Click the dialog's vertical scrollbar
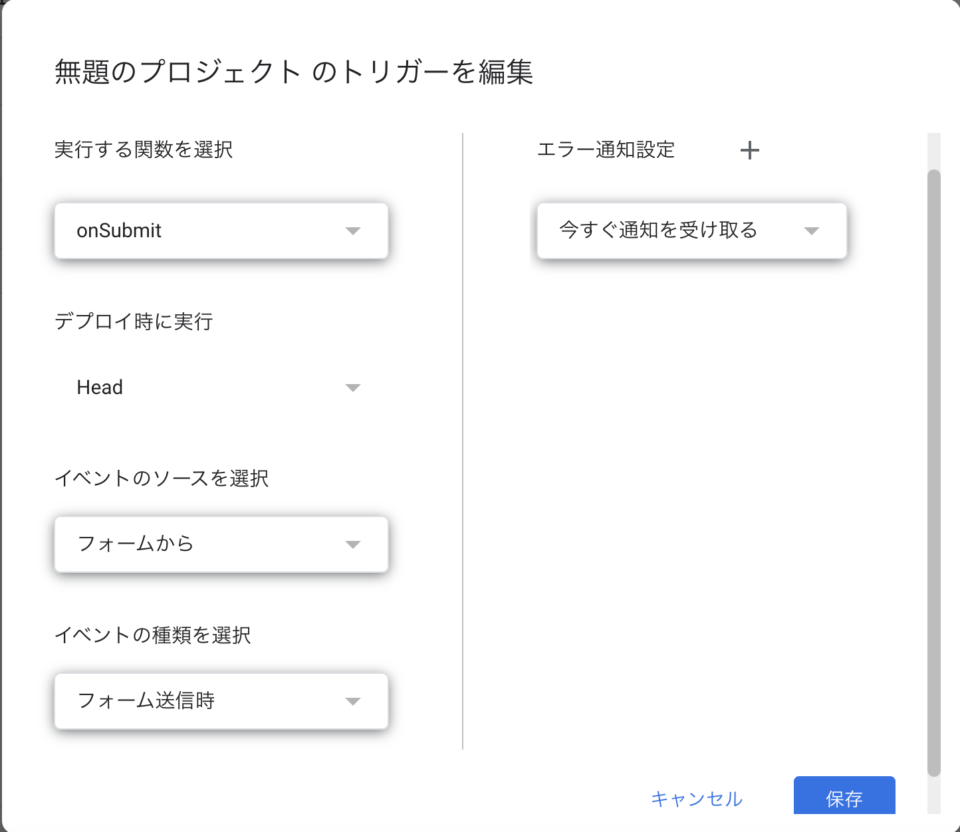Viewport: 960px width, 832px height. [x=934, y=473]
